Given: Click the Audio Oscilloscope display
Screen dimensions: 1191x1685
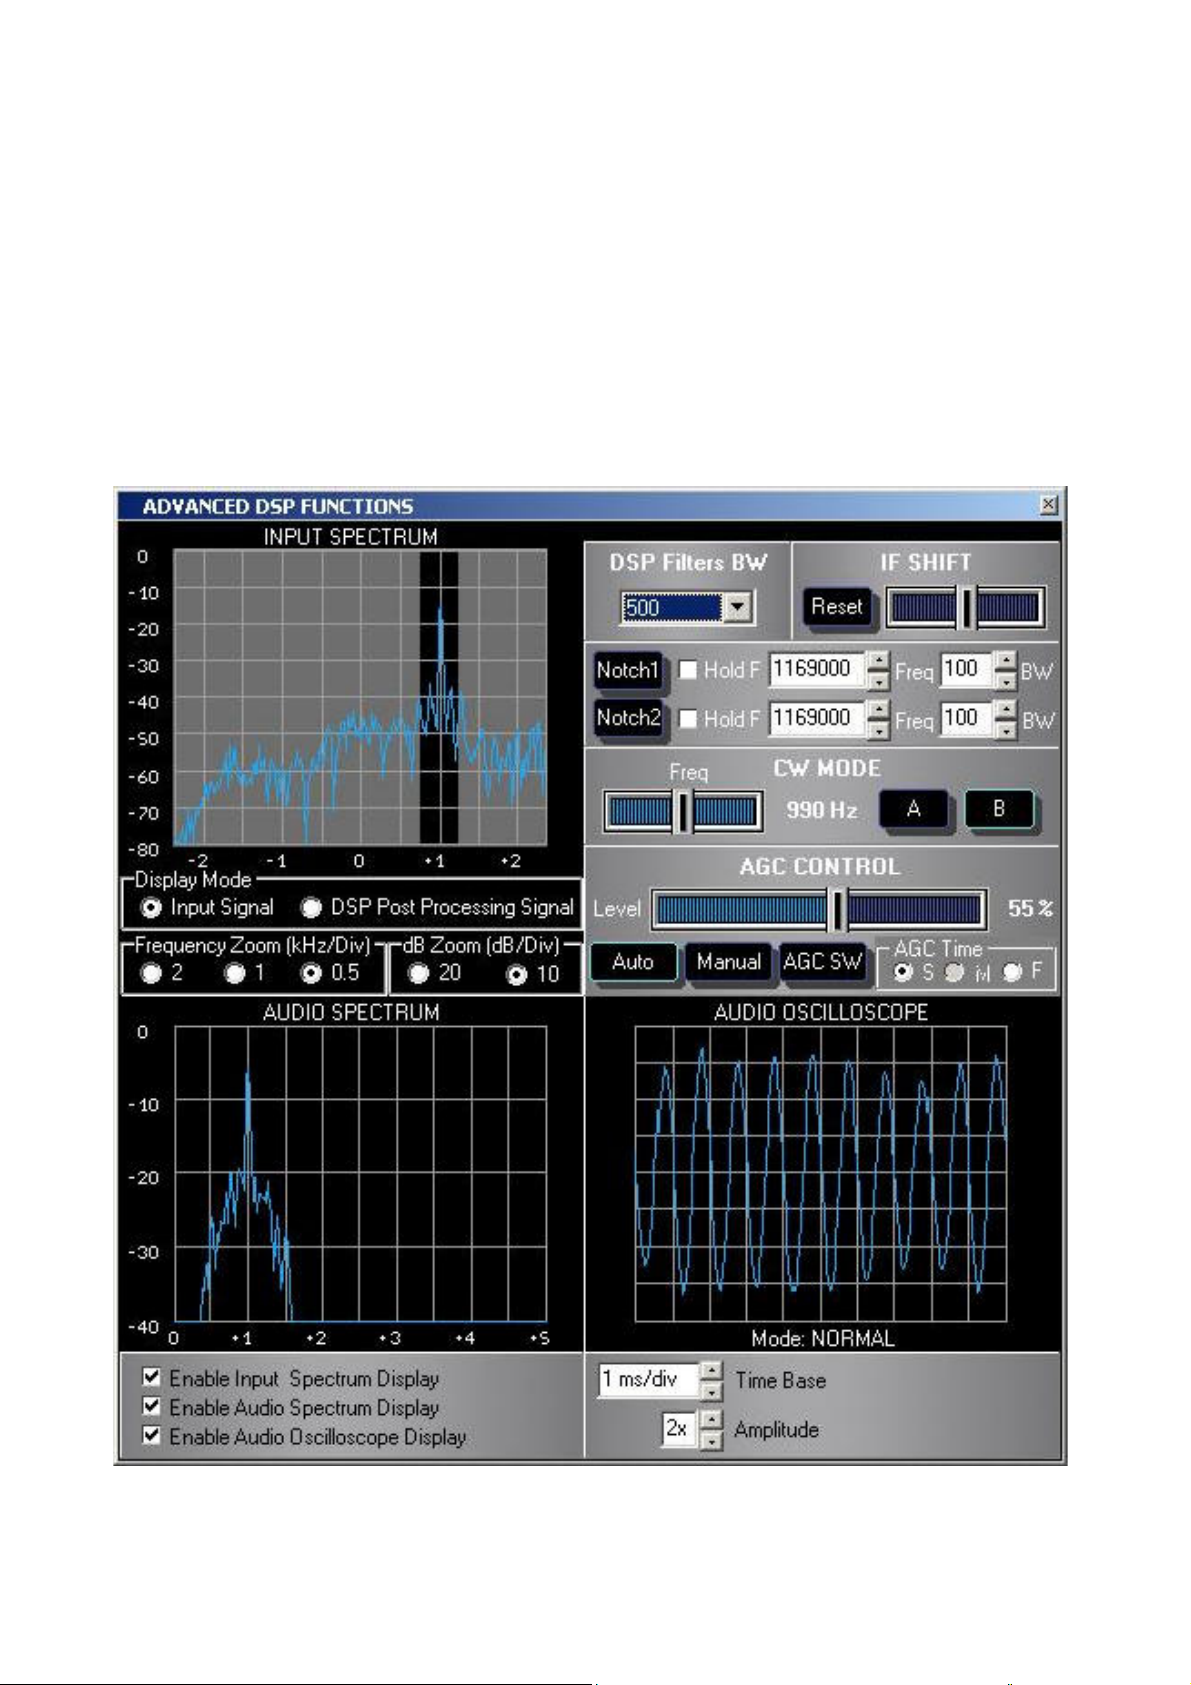Looking at the screenshot, I should 821,1174.
